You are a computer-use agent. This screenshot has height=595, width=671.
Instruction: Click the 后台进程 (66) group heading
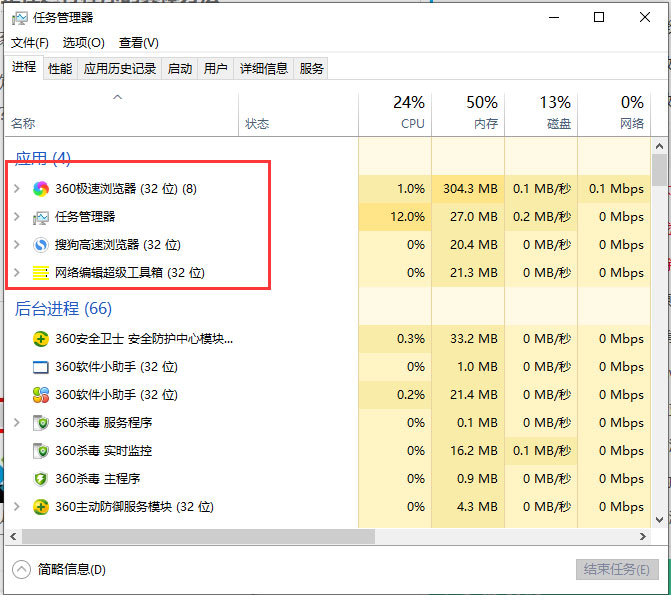point(63,309)
